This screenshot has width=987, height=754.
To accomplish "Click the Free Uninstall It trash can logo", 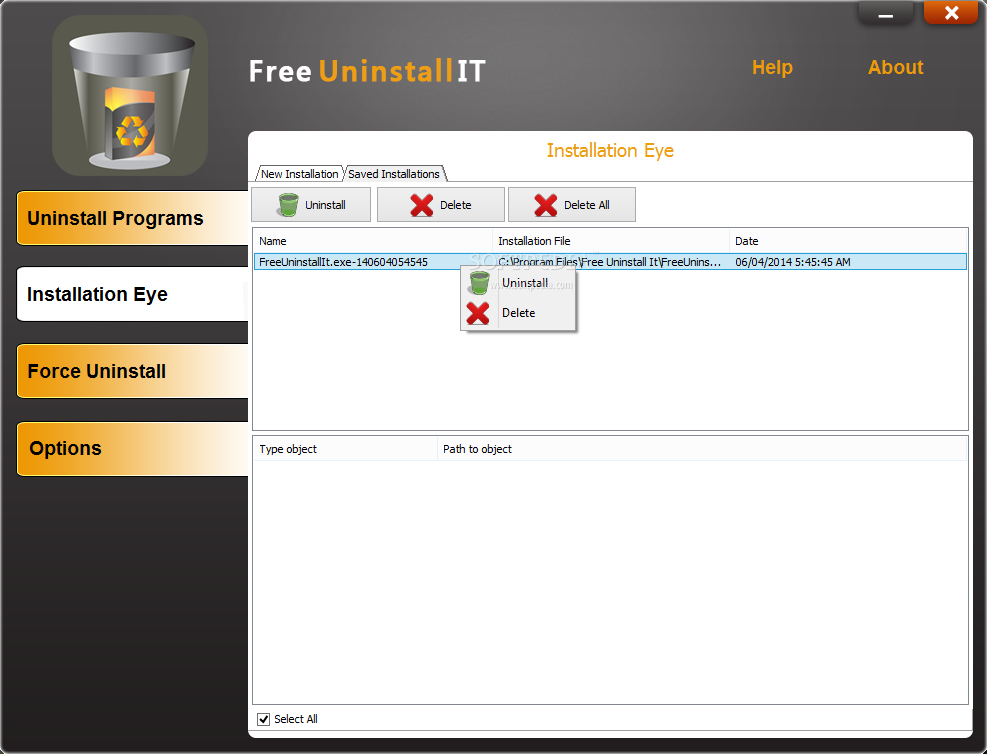I will tap(130, 96).
